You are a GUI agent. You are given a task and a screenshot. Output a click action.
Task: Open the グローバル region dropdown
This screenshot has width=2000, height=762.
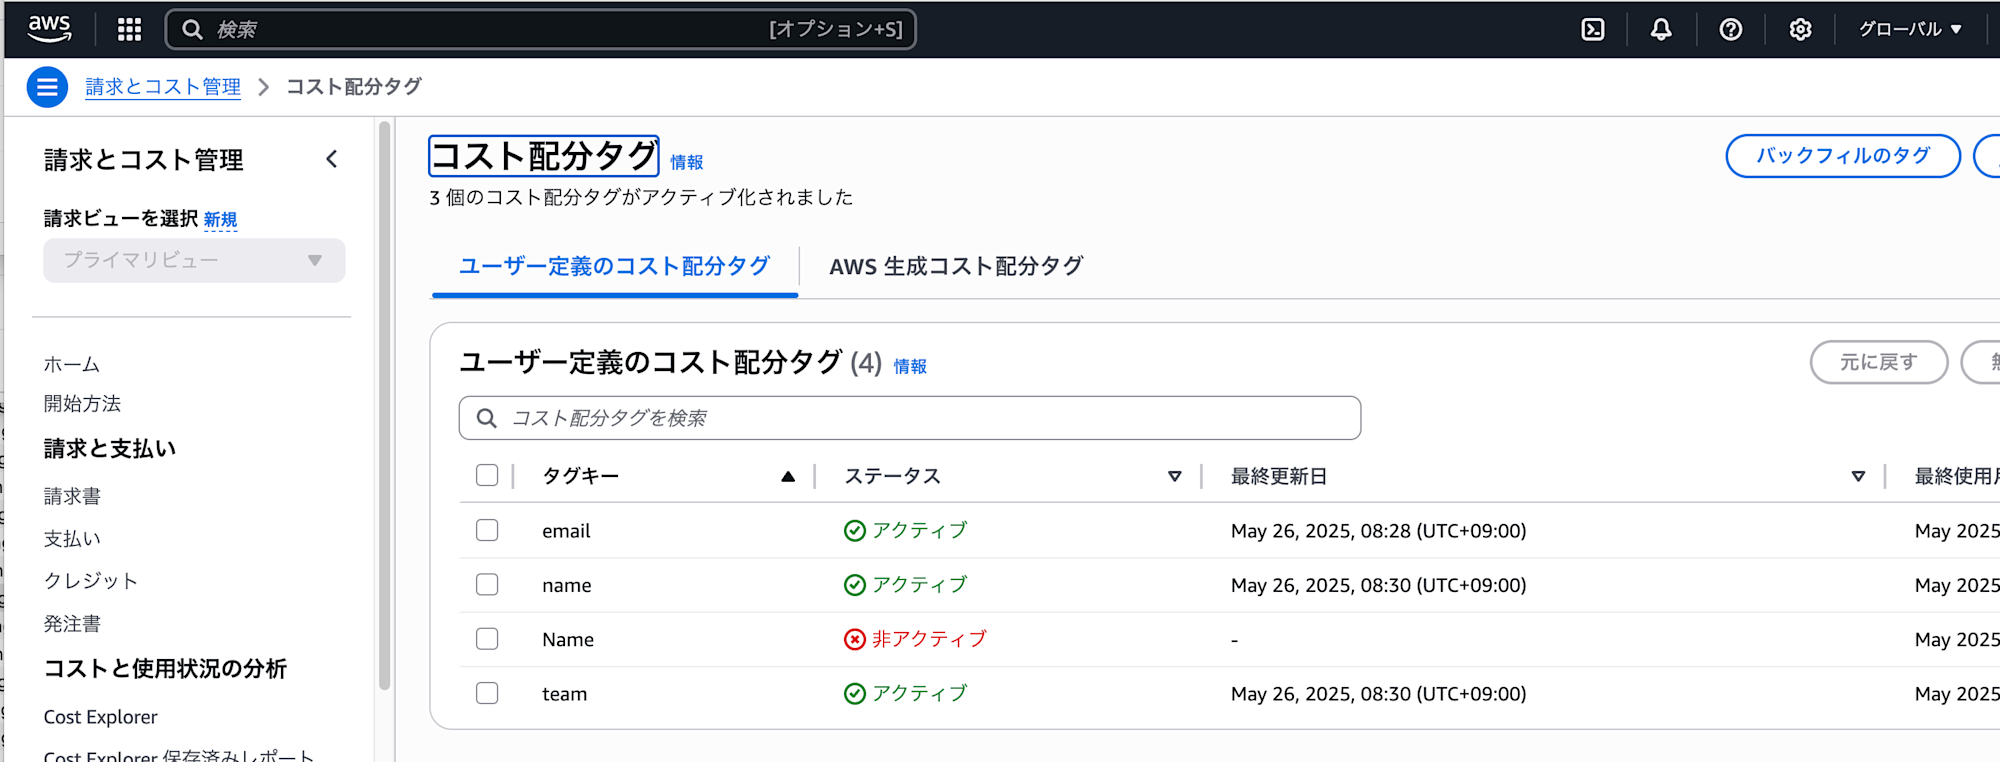[1910, 29]
